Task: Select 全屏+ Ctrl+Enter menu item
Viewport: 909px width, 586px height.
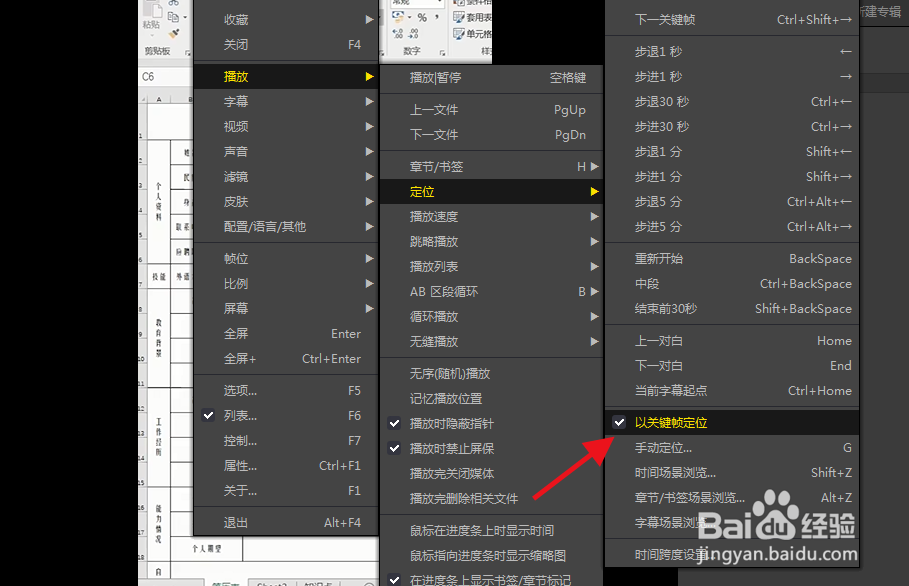Action: (286, 358)
